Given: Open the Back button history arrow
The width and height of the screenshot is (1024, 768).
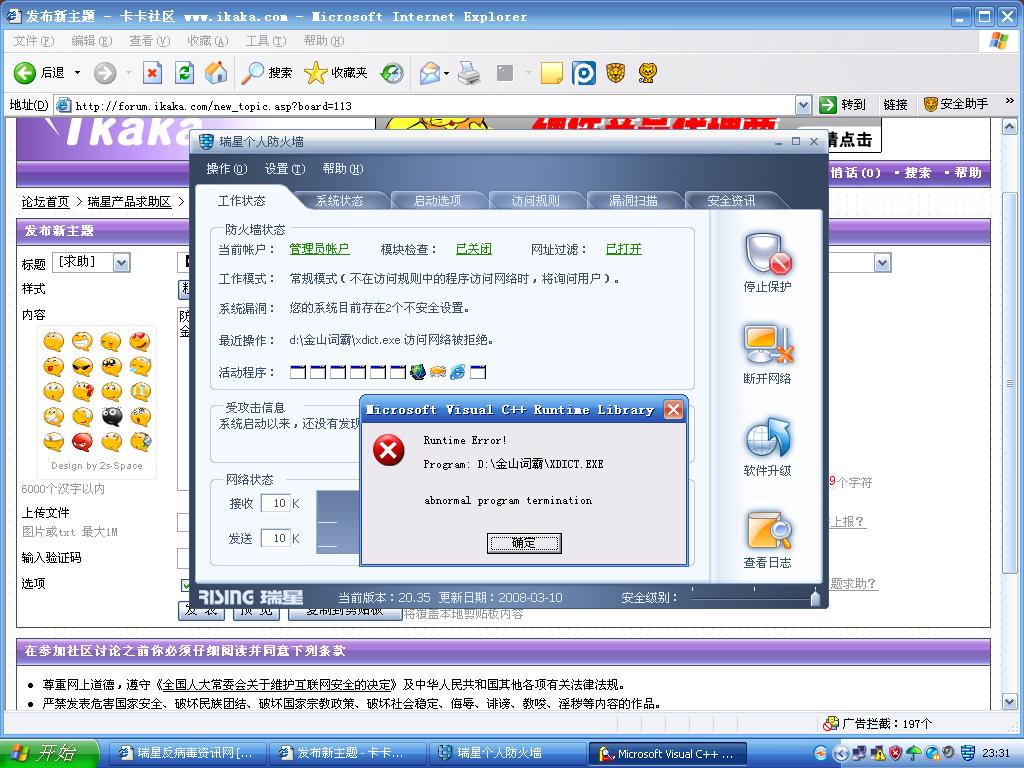Looking at the screenshot, I should click(x=77, y=72).
